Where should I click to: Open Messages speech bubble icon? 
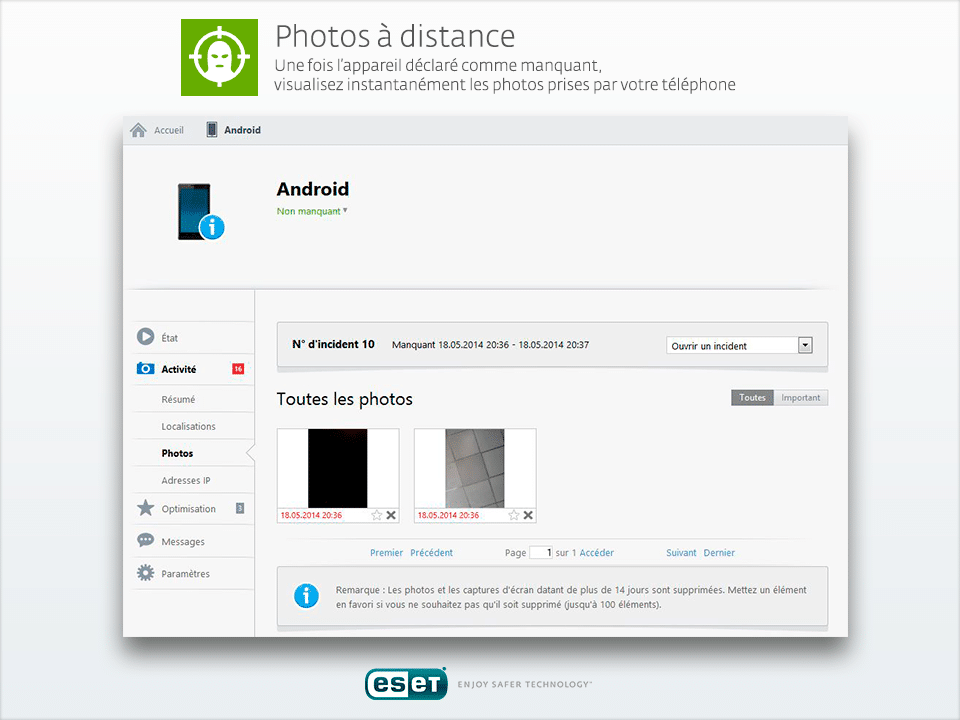(146, 541)
